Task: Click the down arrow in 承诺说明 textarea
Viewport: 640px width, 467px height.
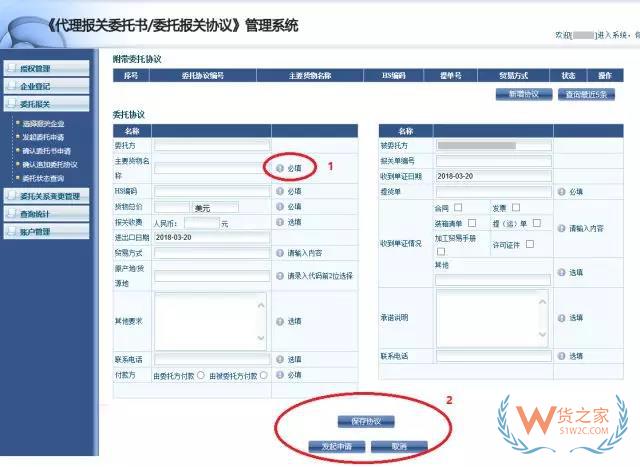Action: point(542,334)
